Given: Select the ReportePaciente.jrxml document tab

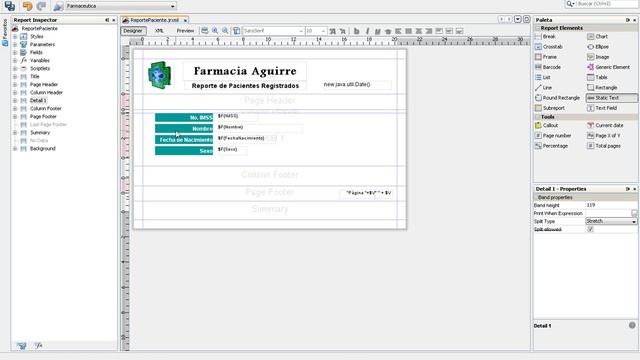Looking at the screenshot, I should pyautogui.click(x=155, y=20).
